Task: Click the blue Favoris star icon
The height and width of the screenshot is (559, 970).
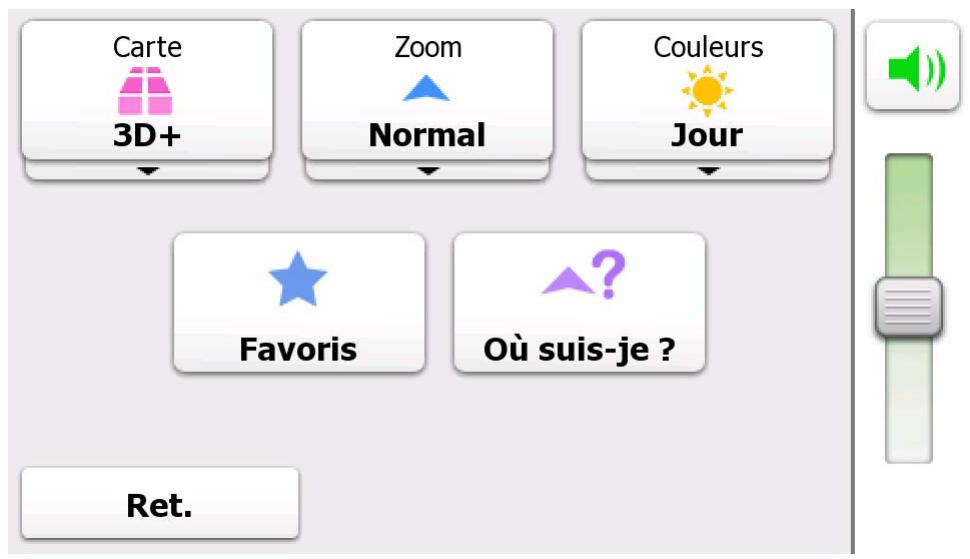Action: 298,281
